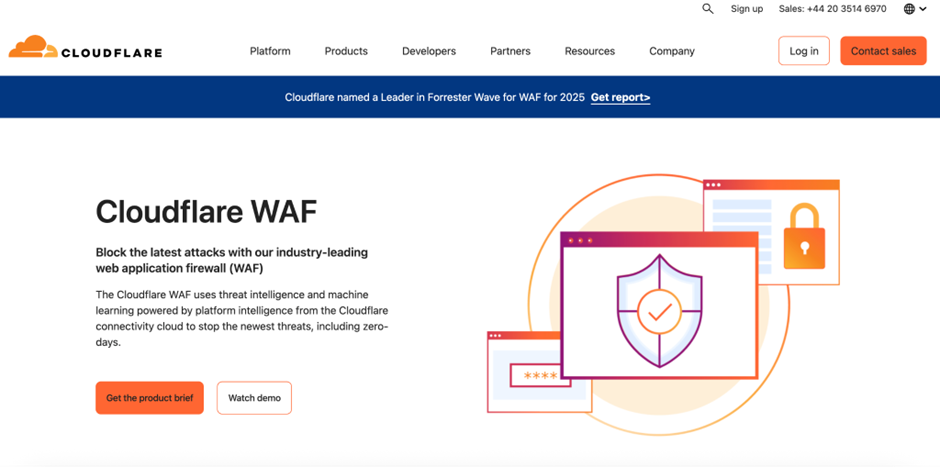Open the Developers menu
Image resolution: width=940 pixels, height=467 pixels.
click(429, 51)
